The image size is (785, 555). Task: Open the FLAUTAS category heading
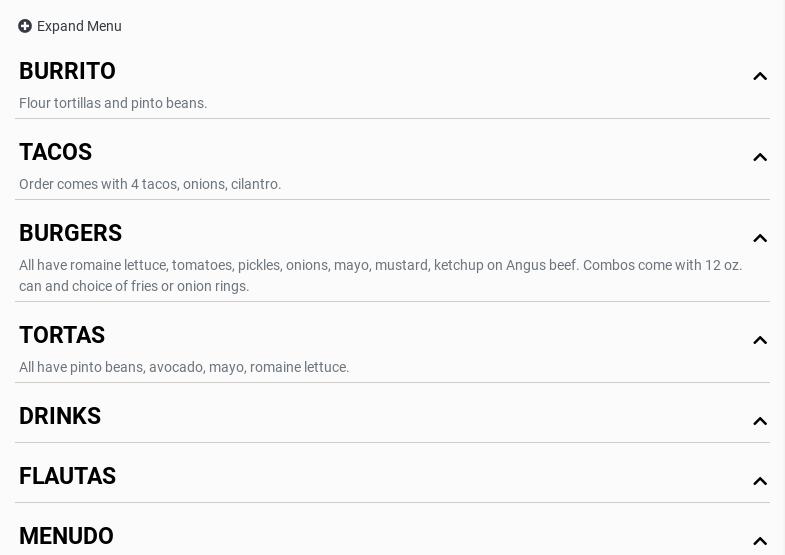(67, 476)
